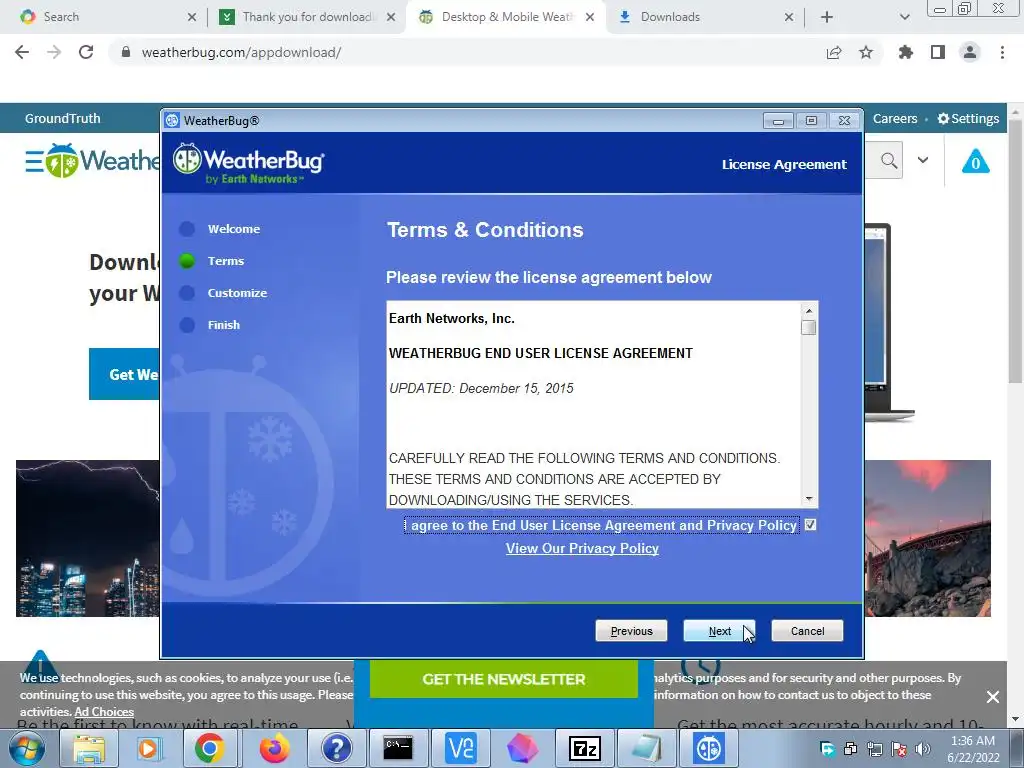The height and width of the screenshot is (768, 1024).
Task: Click the Previous button in installer
Action: (x=631, y=631)
